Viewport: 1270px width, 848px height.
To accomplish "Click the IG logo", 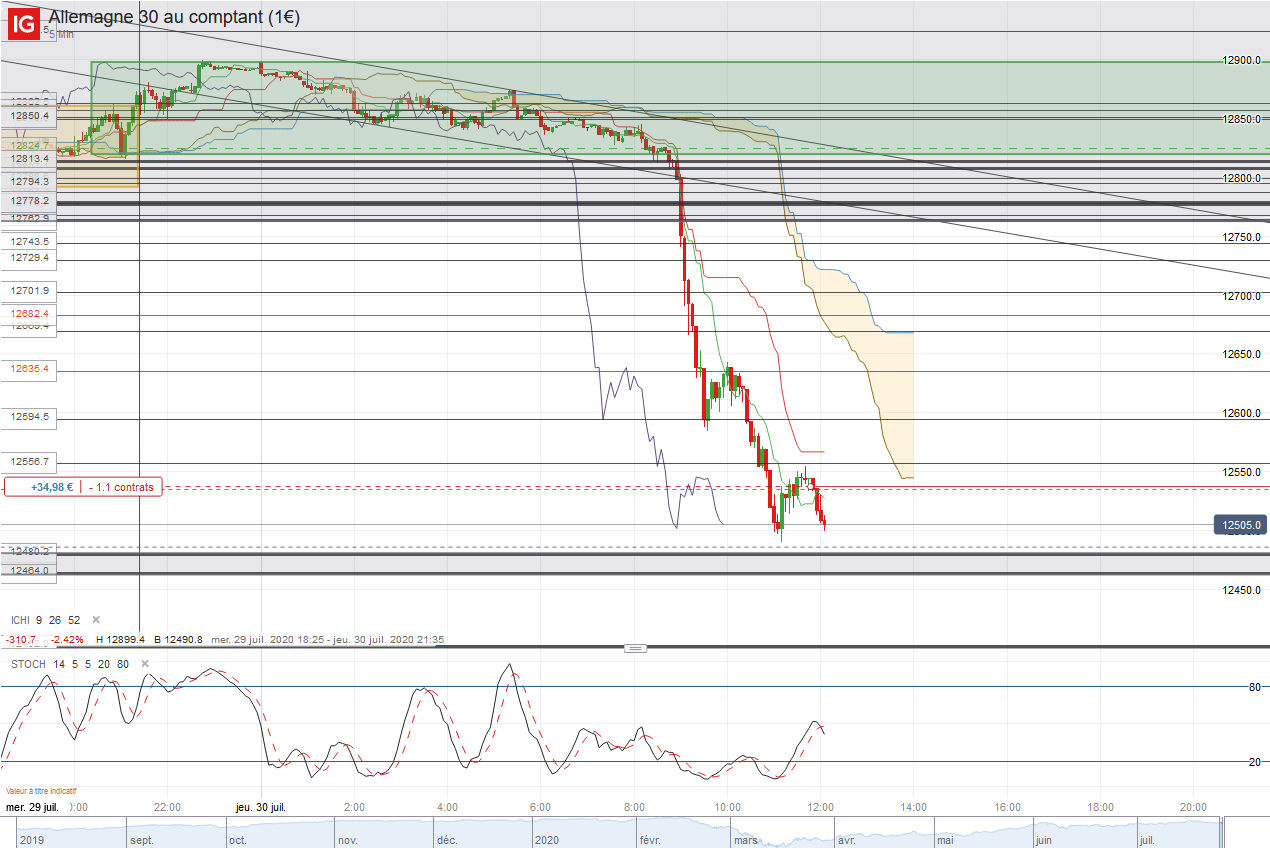I will coord(25,24).
